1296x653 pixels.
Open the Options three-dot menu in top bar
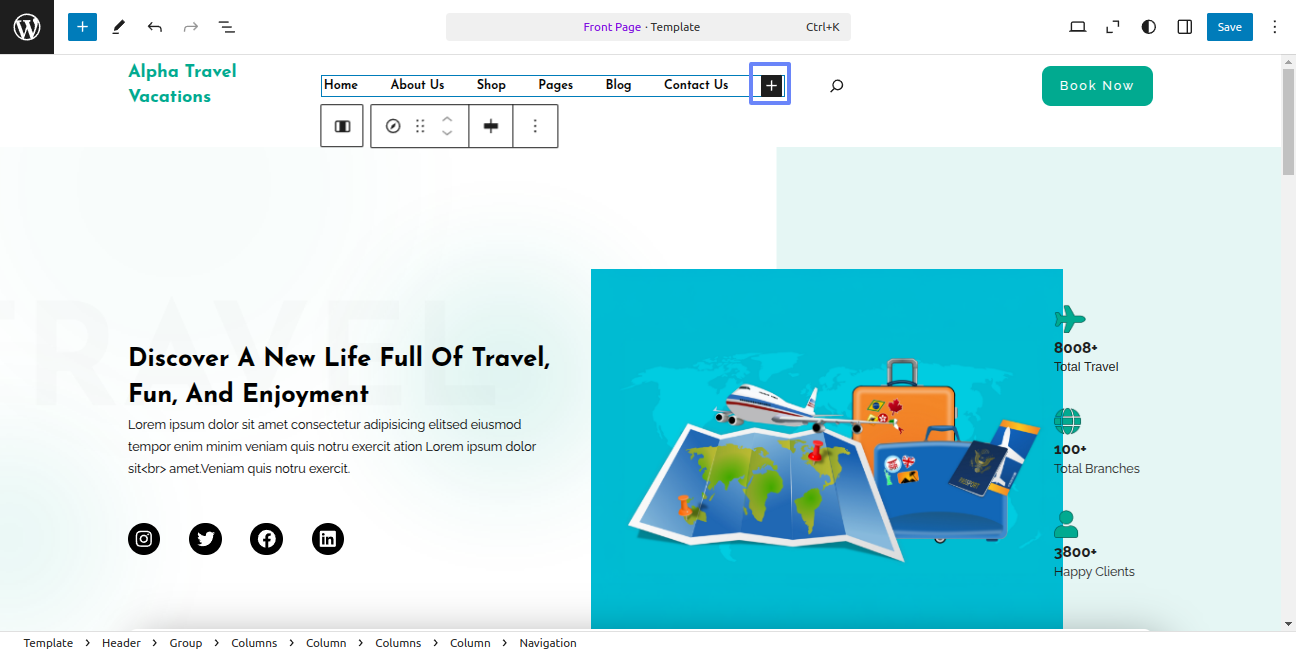tap(1275, 27)
